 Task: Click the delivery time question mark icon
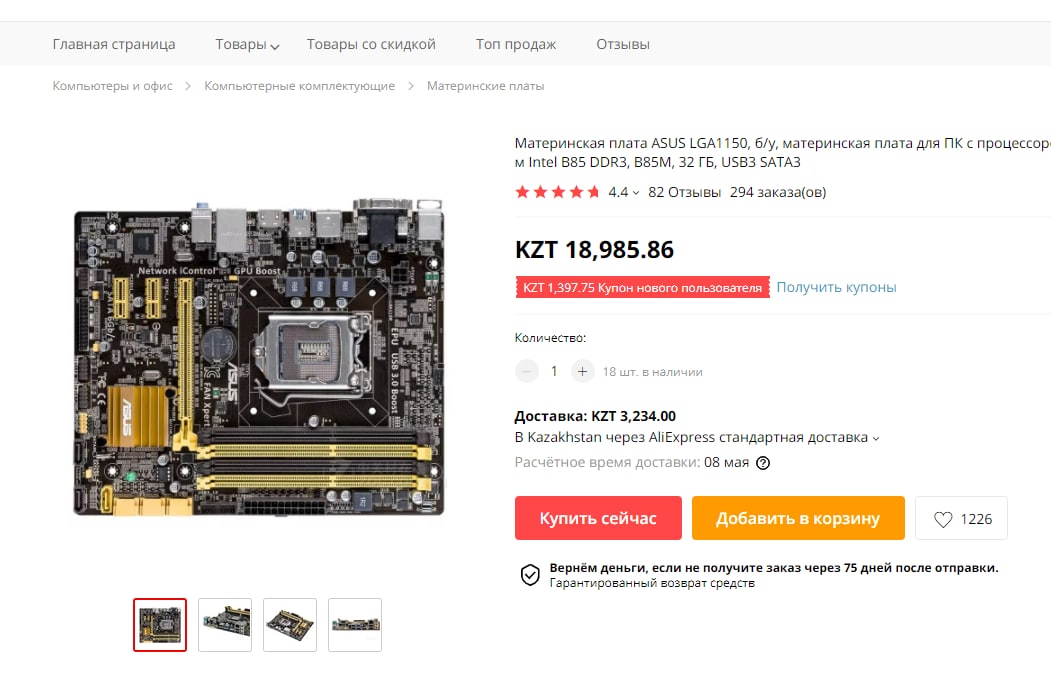click(763, 463)
